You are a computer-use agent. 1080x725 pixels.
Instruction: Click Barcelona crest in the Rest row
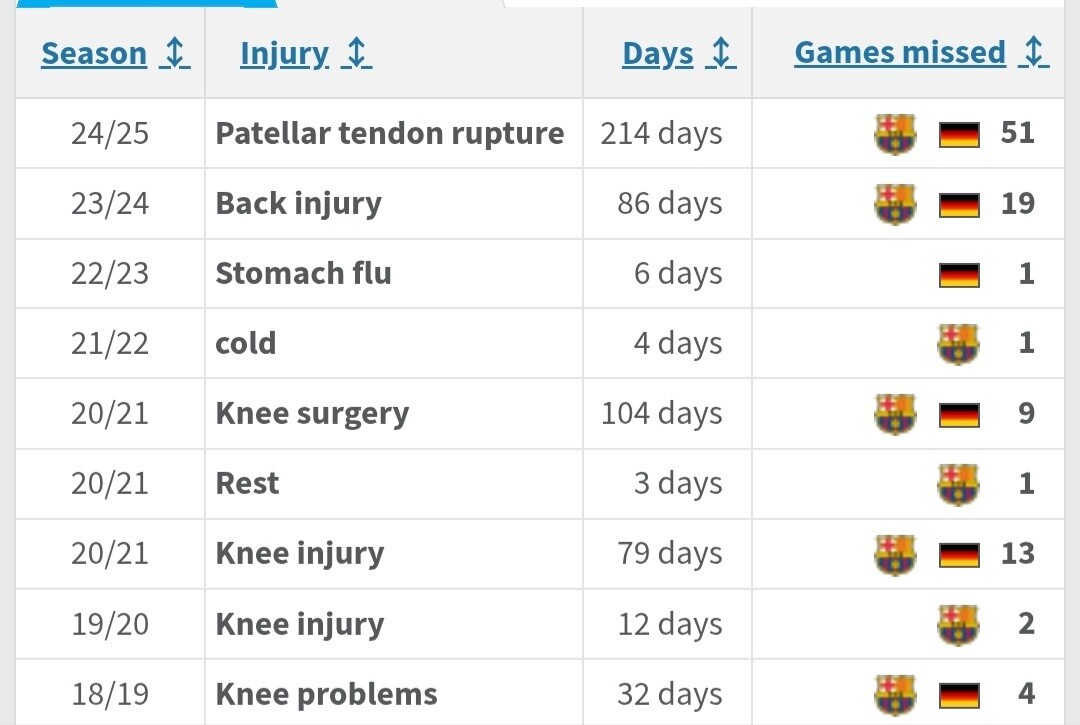coord(958,484)
